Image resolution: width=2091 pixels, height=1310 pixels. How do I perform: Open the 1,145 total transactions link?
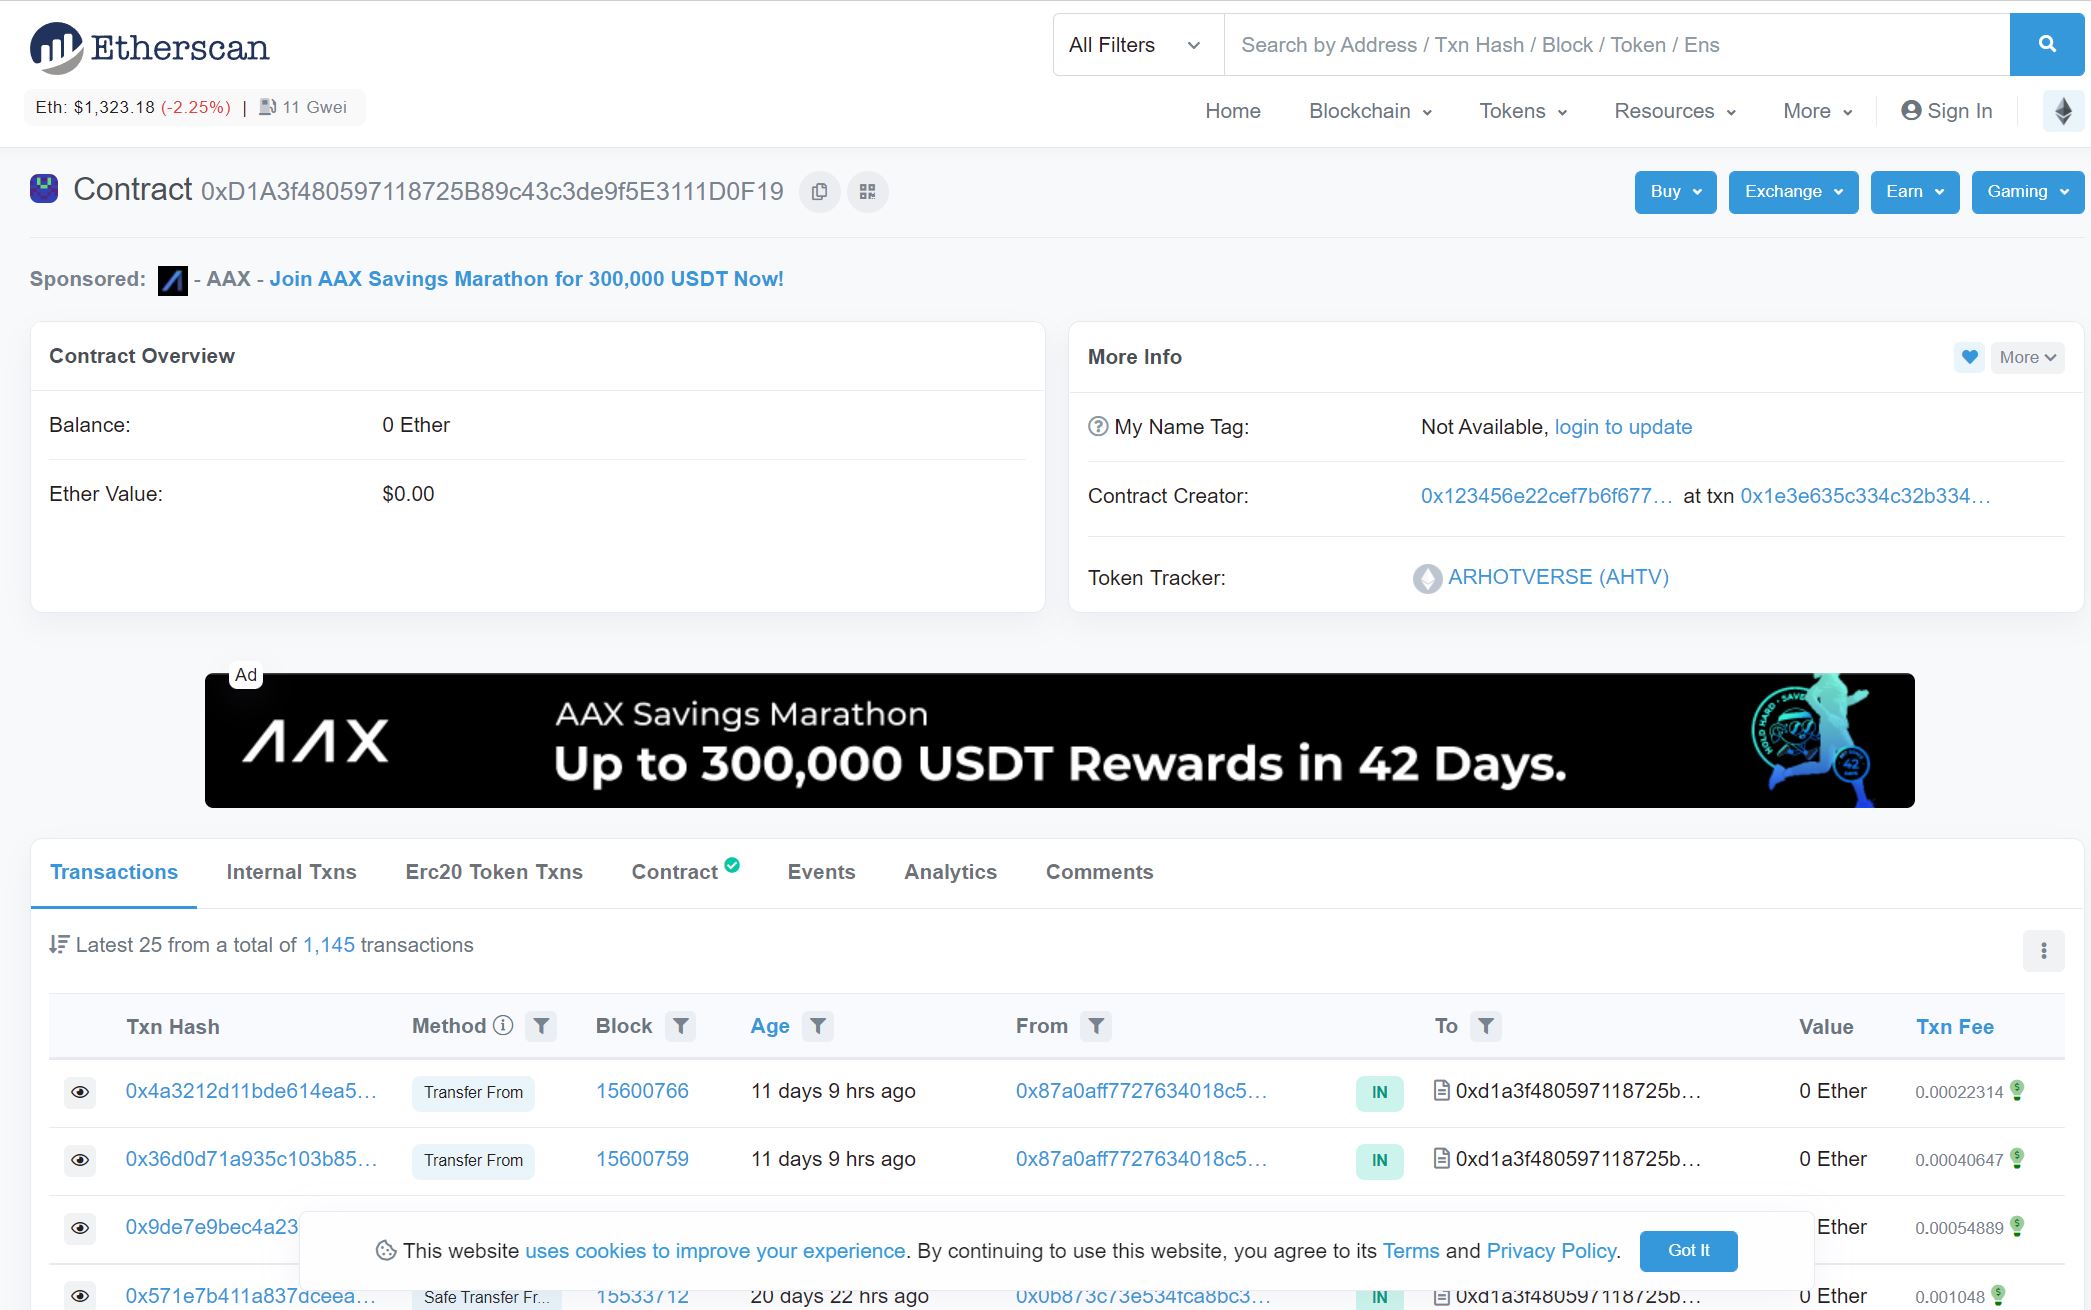pyautogui.click(x=329, y=945)
